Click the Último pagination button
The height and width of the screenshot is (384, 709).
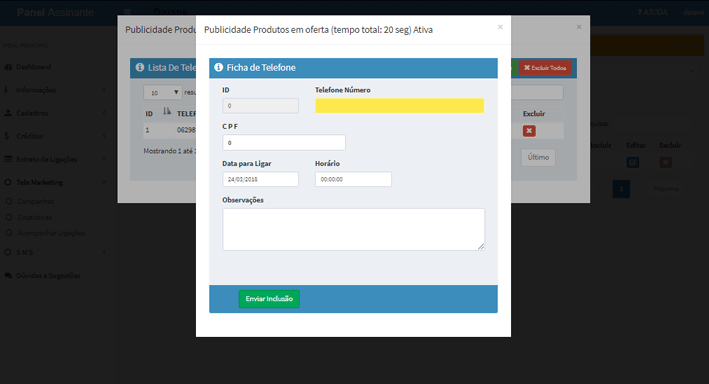coord(538,157)
